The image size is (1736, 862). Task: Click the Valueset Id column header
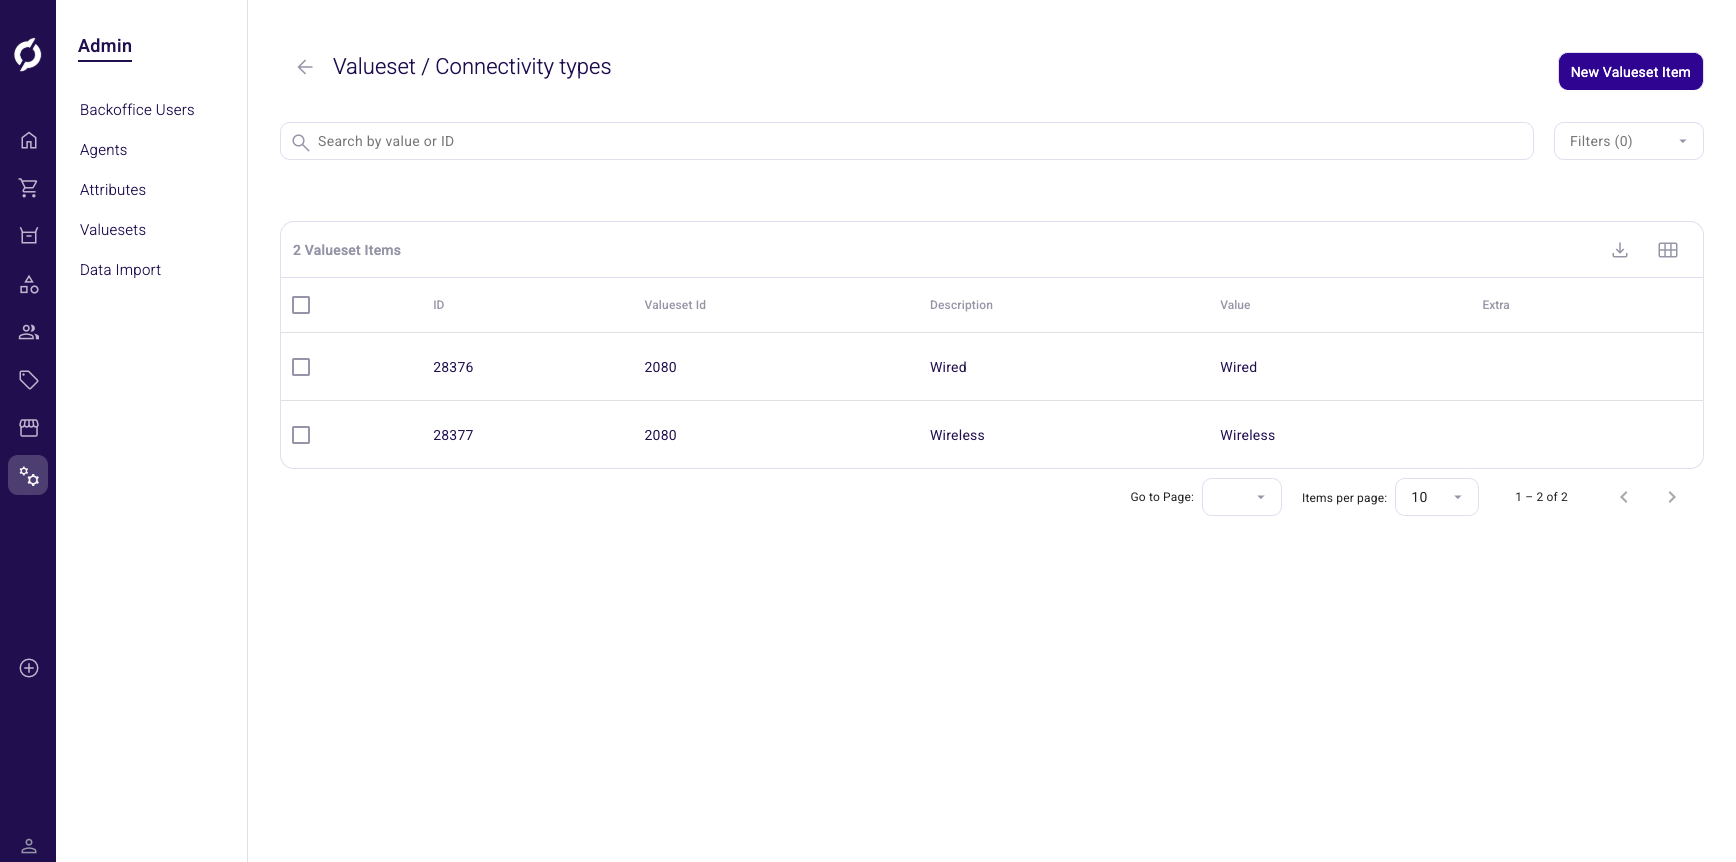pos(675,305)
